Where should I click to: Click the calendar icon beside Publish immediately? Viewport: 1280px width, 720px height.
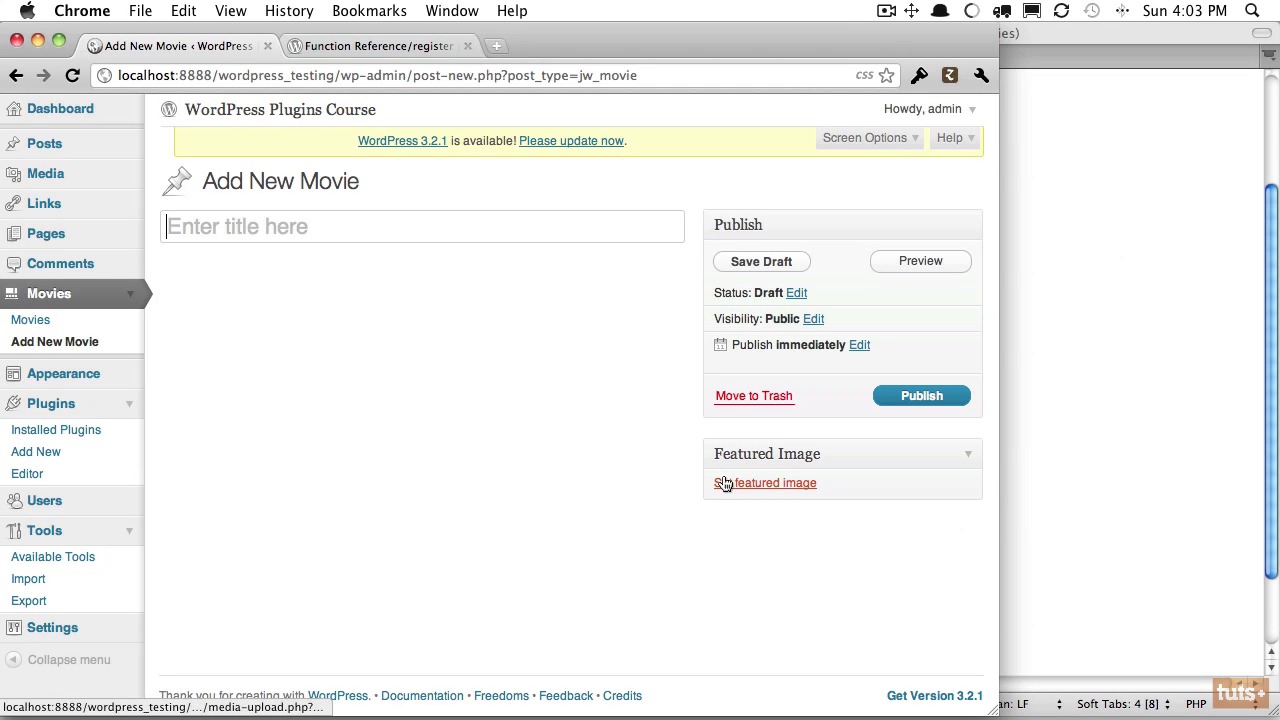point(720,345)
